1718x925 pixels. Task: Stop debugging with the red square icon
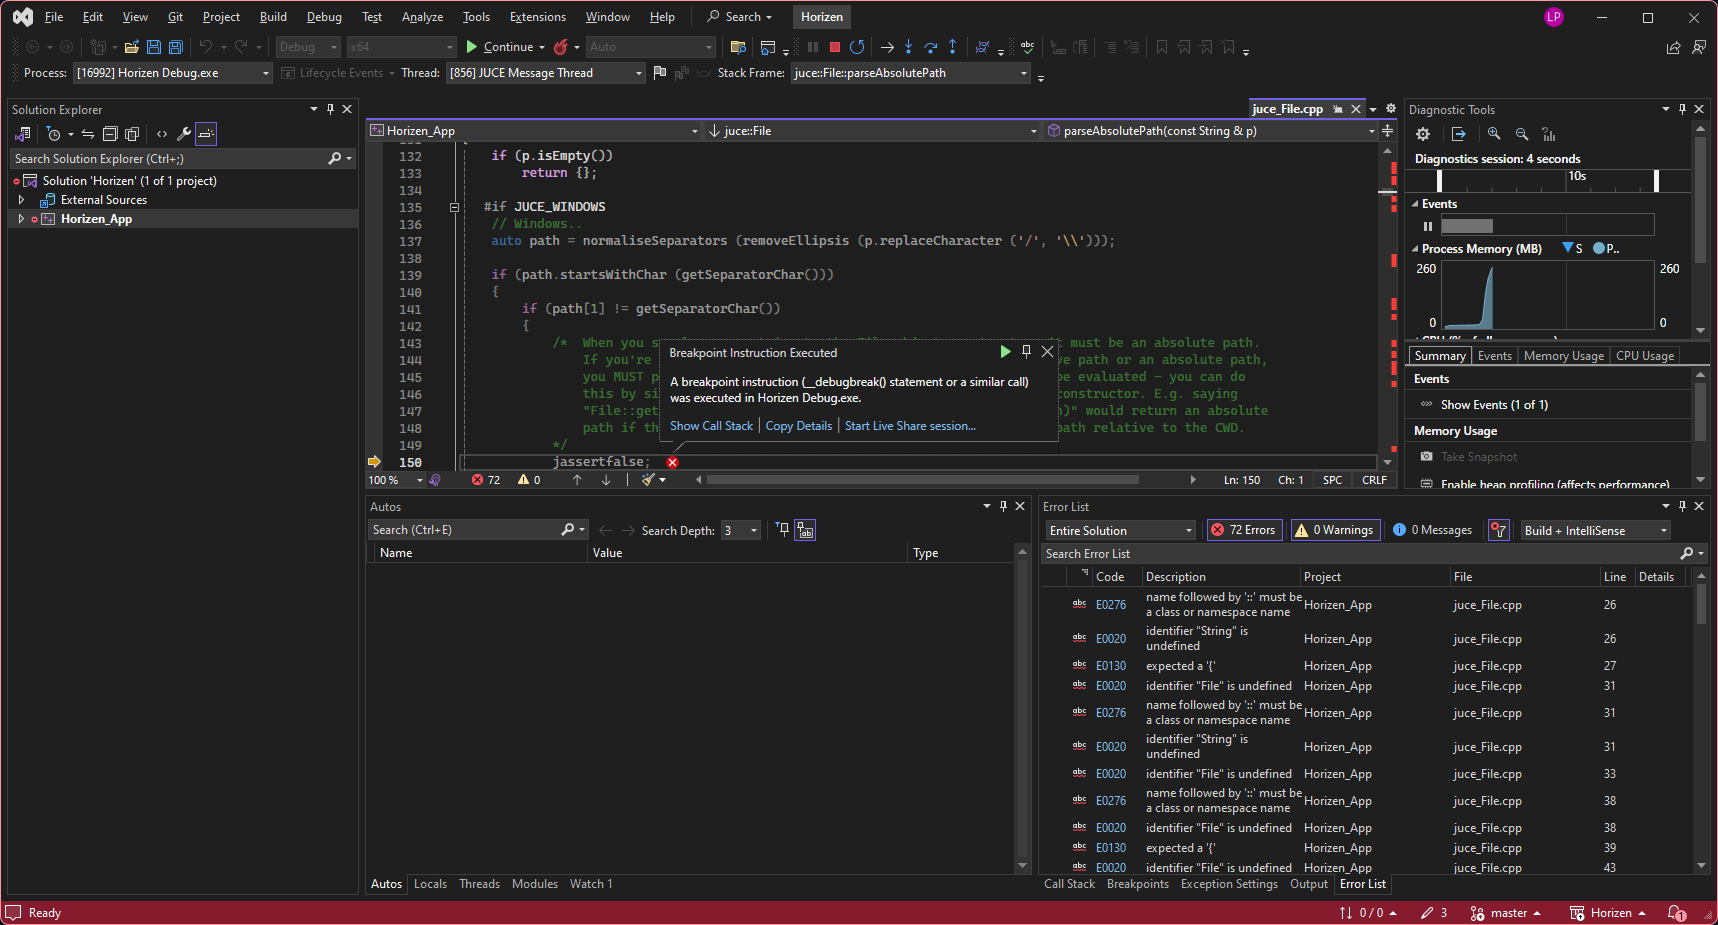click(835, 47)
